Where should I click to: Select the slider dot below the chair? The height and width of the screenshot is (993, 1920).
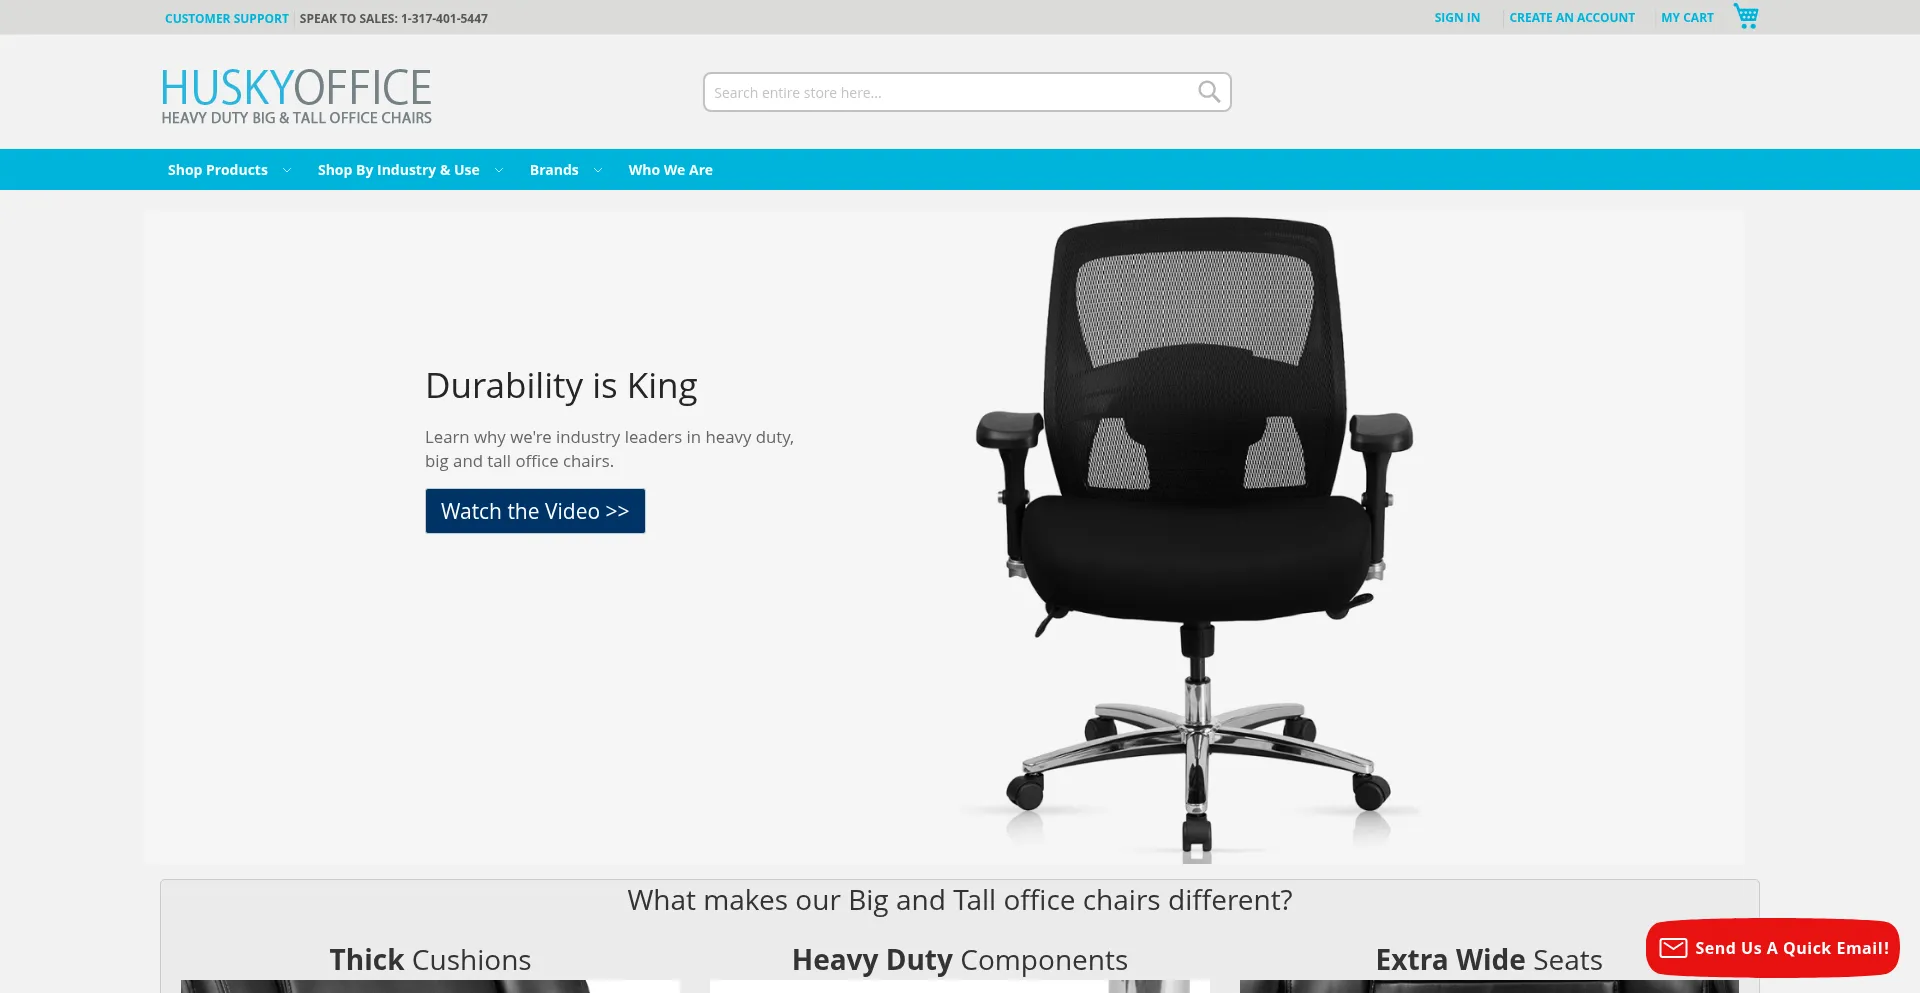point(1197,853)
